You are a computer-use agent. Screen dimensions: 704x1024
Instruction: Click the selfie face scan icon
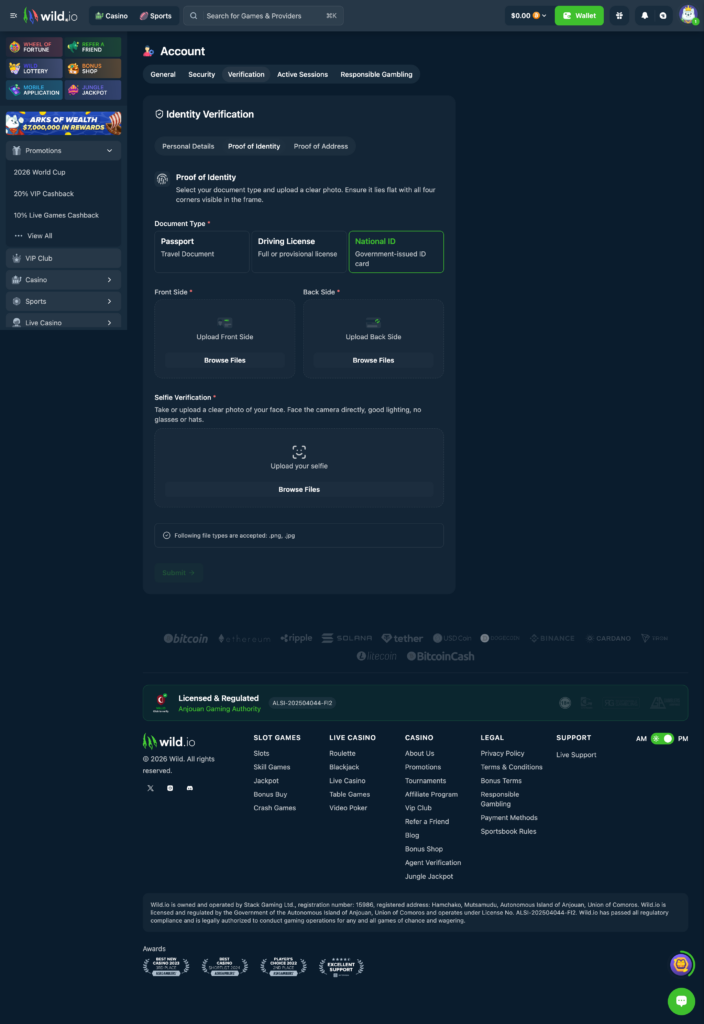click(299, 452)
